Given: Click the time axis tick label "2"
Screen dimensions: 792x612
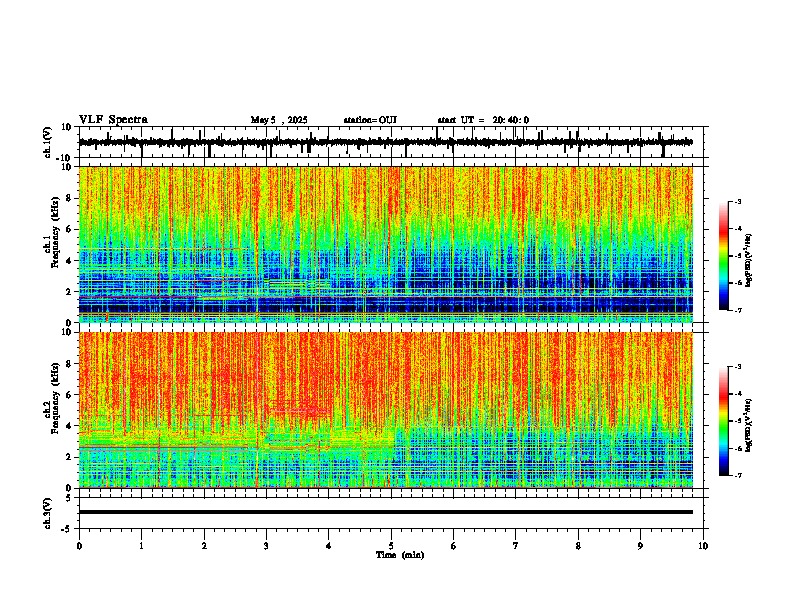Looking at the screenshot, I should (x=204, y=546).
